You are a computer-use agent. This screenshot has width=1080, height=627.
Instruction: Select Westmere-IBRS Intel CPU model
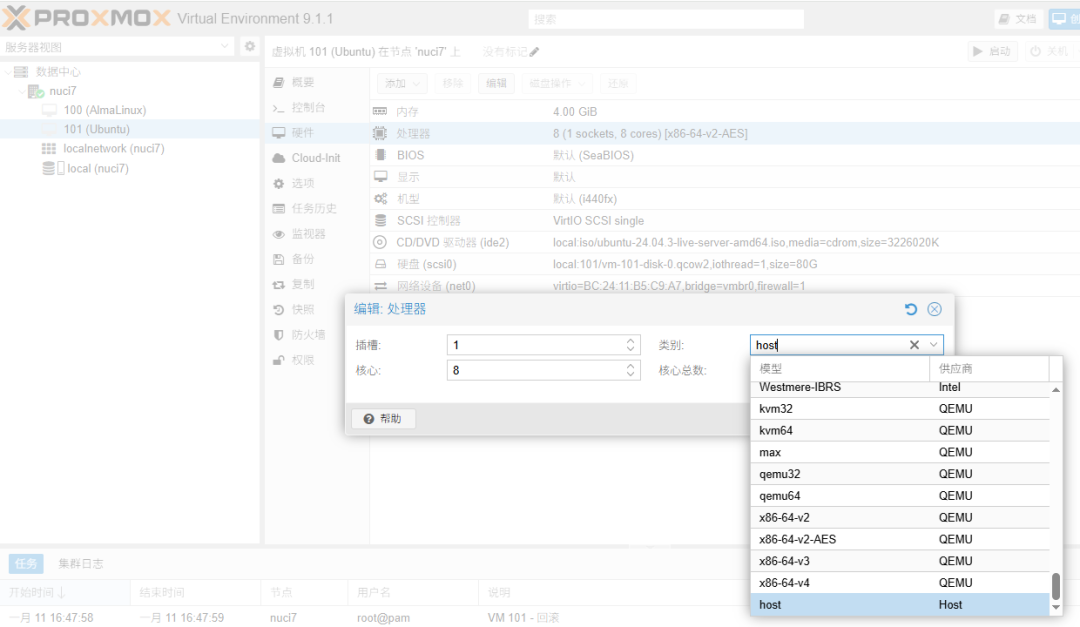tap(900, 388)
